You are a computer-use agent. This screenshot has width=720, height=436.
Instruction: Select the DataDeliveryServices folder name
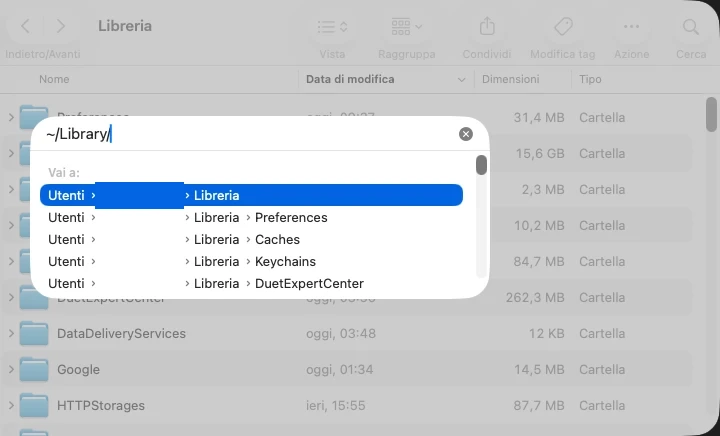pos(121,334)
